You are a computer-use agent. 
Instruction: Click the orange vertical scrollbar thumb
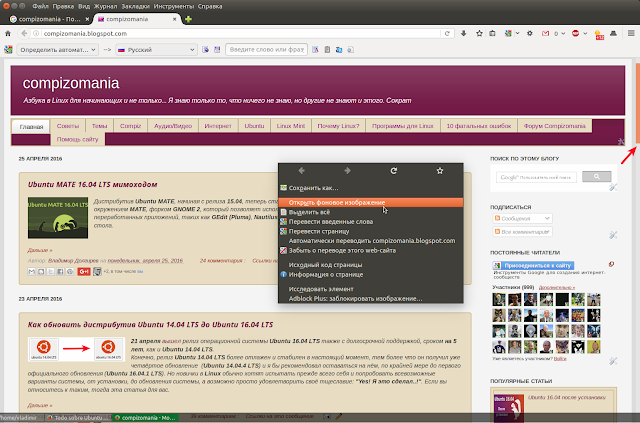(638, 104)
